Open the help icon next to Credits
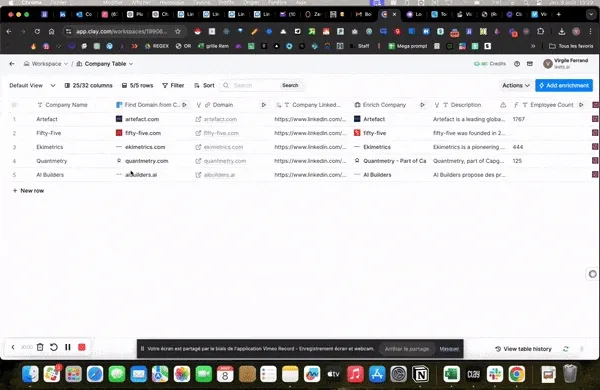This screenshot has height=390, width=600. coord(517,64)
